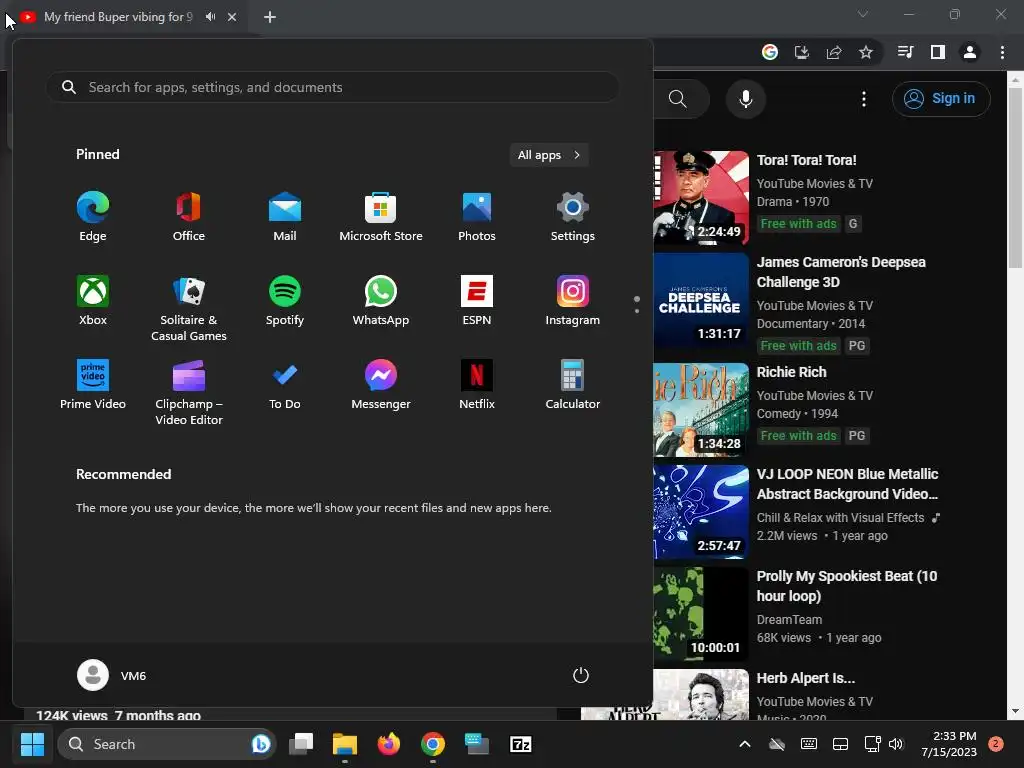The width and height of the screenshot is (1024, 768).
Task: Click the Start menu power button
Action: click(x=581, y=675)
